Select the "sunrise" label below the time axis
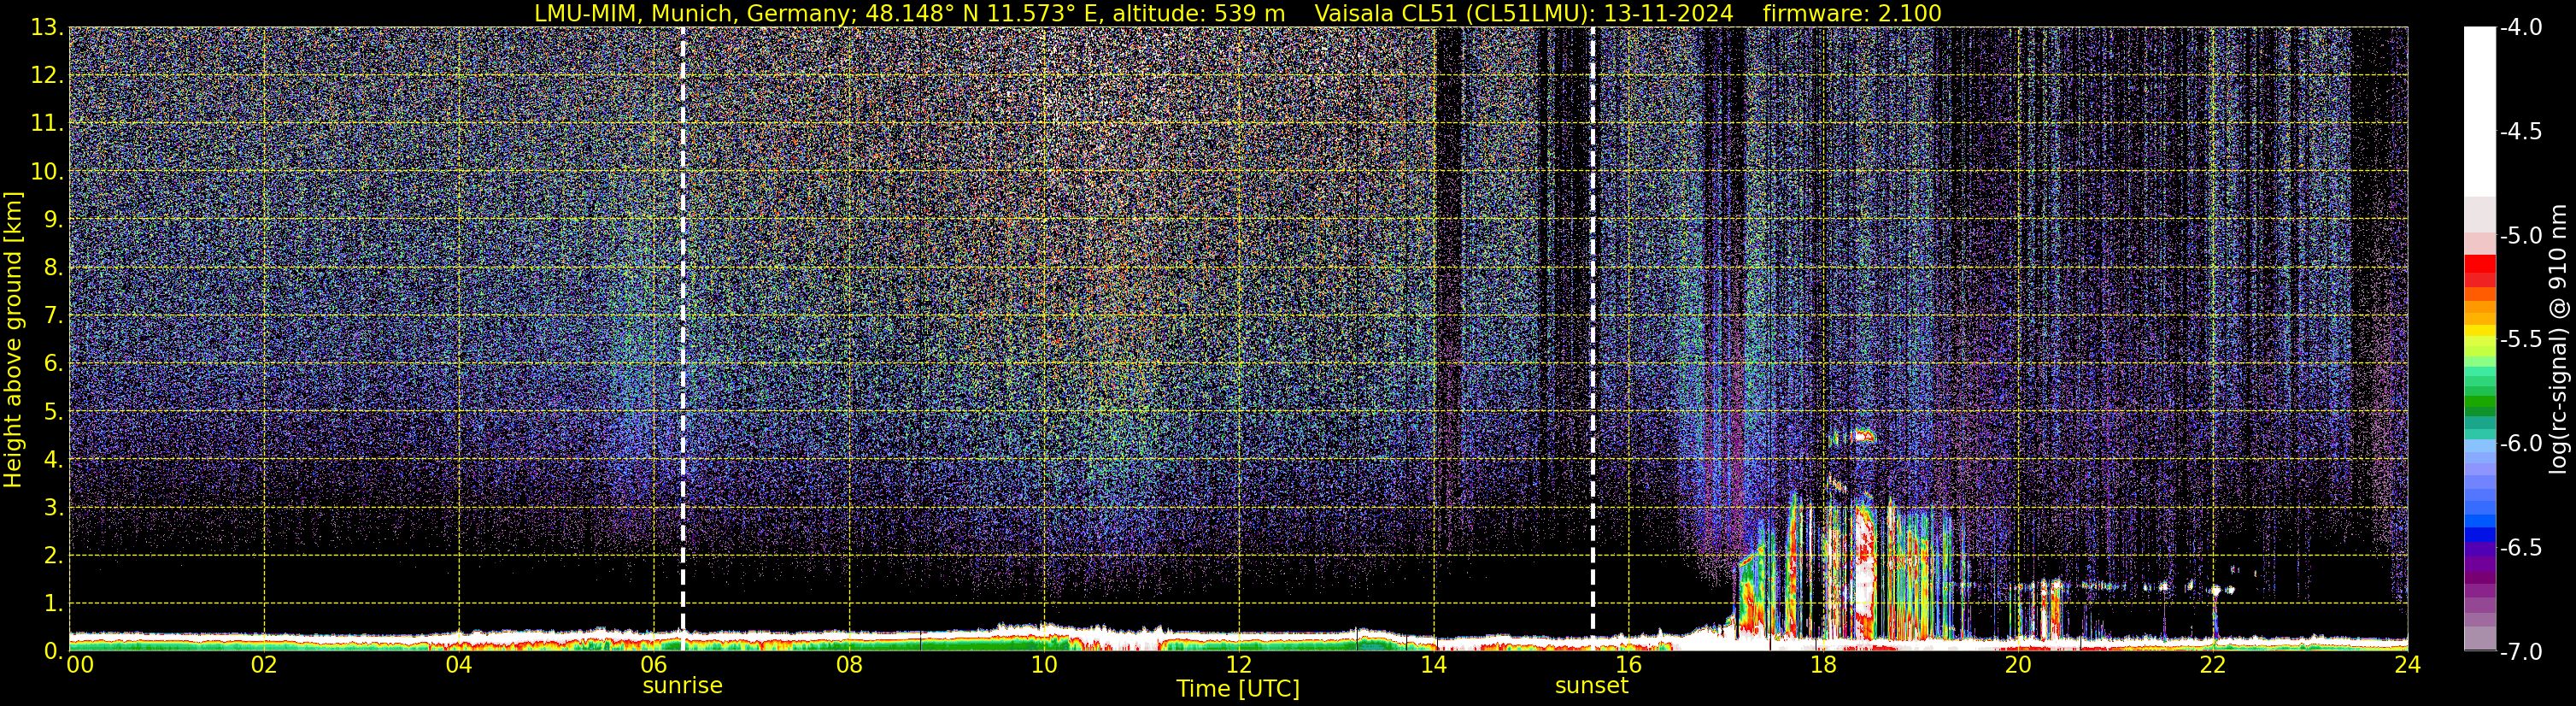This screenshot has height=706, width=2576. (x=682, y=686)
